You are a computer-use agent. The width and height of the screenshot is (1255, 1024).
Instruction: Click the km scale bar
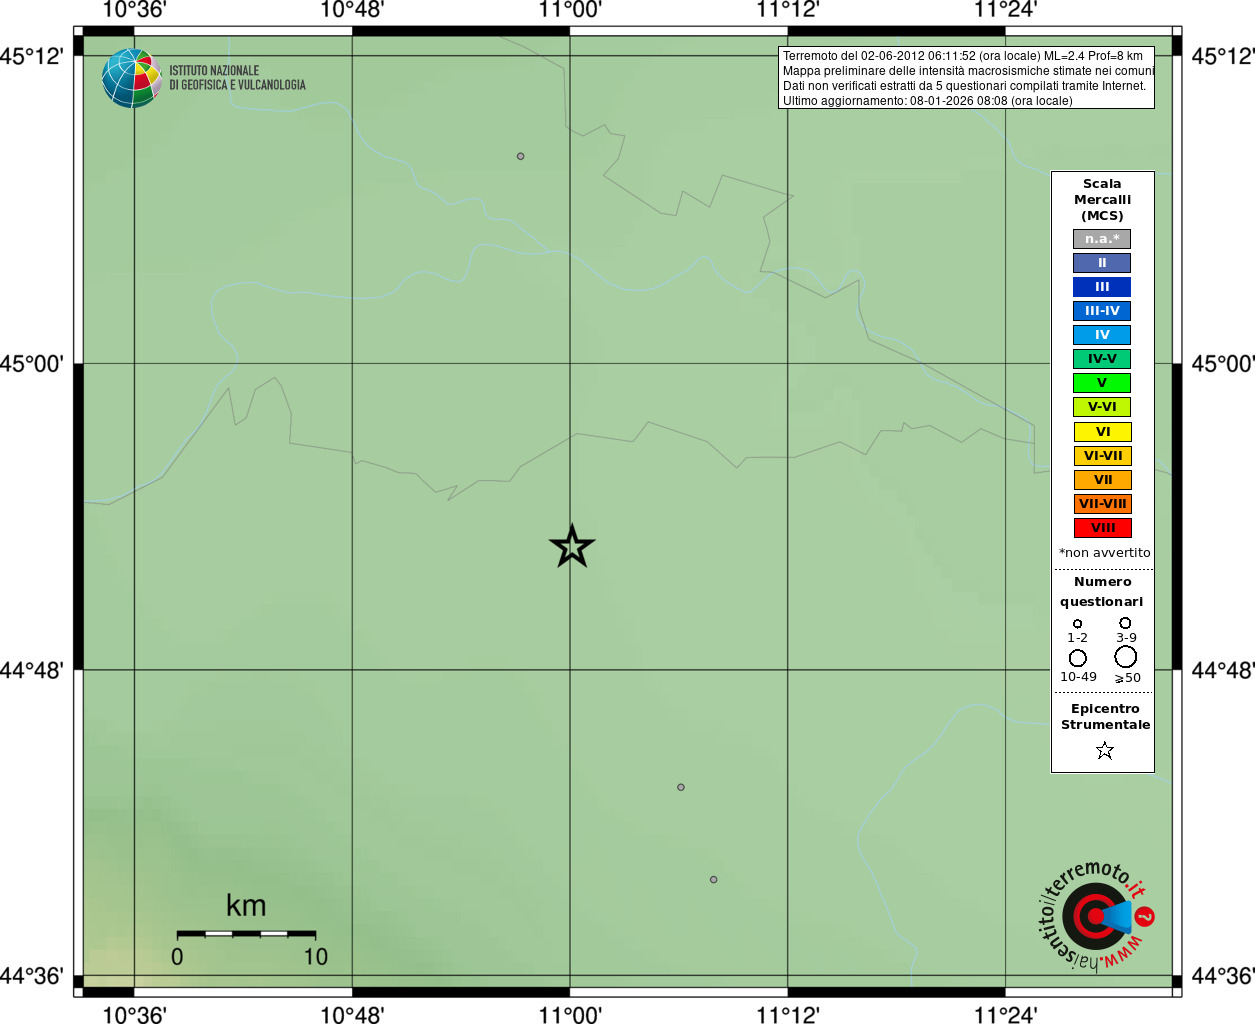click(246, 933)
